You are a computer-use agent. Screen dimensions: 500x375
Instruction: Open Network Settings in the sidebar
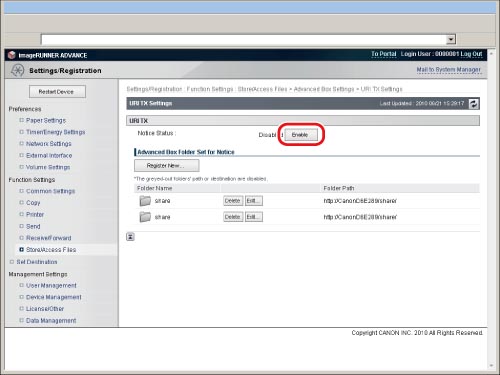tap(49, 144)
